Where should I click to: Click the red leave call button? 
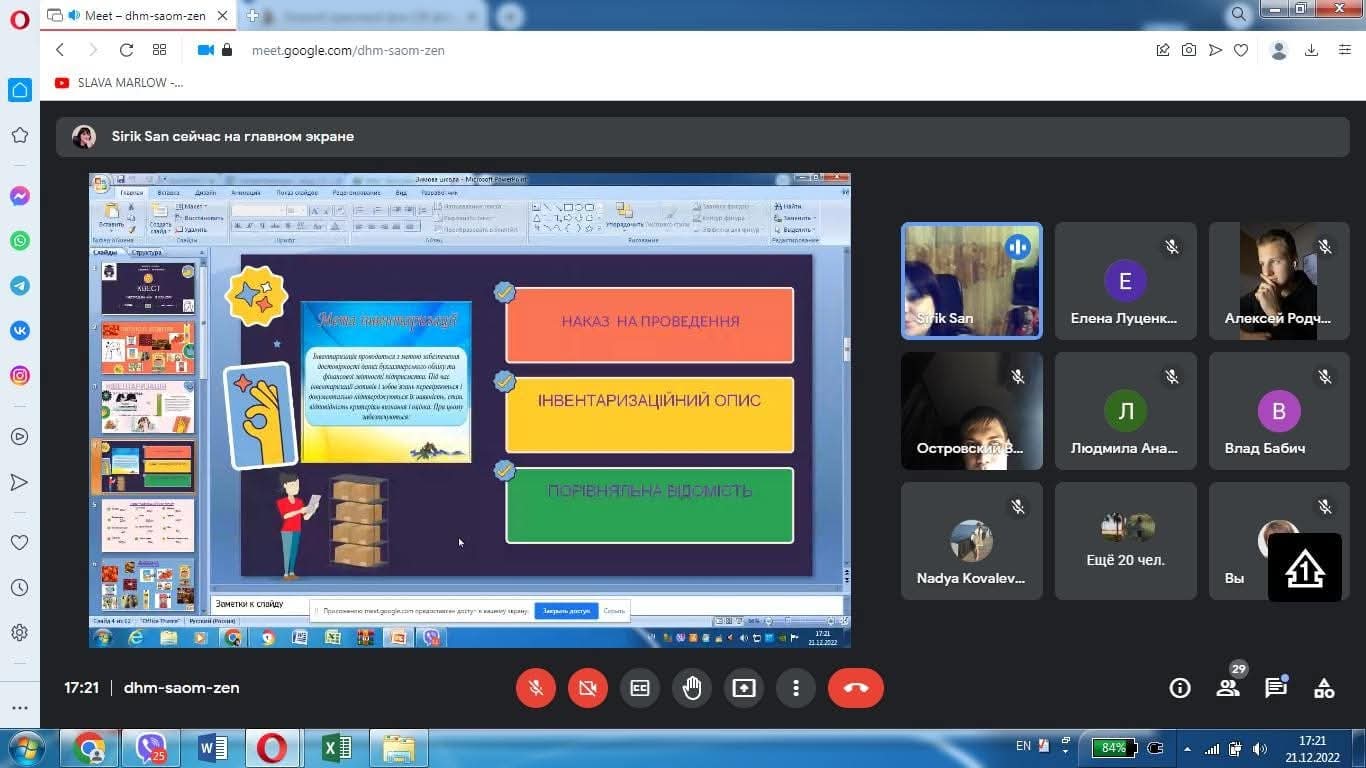tap(855, 688)
